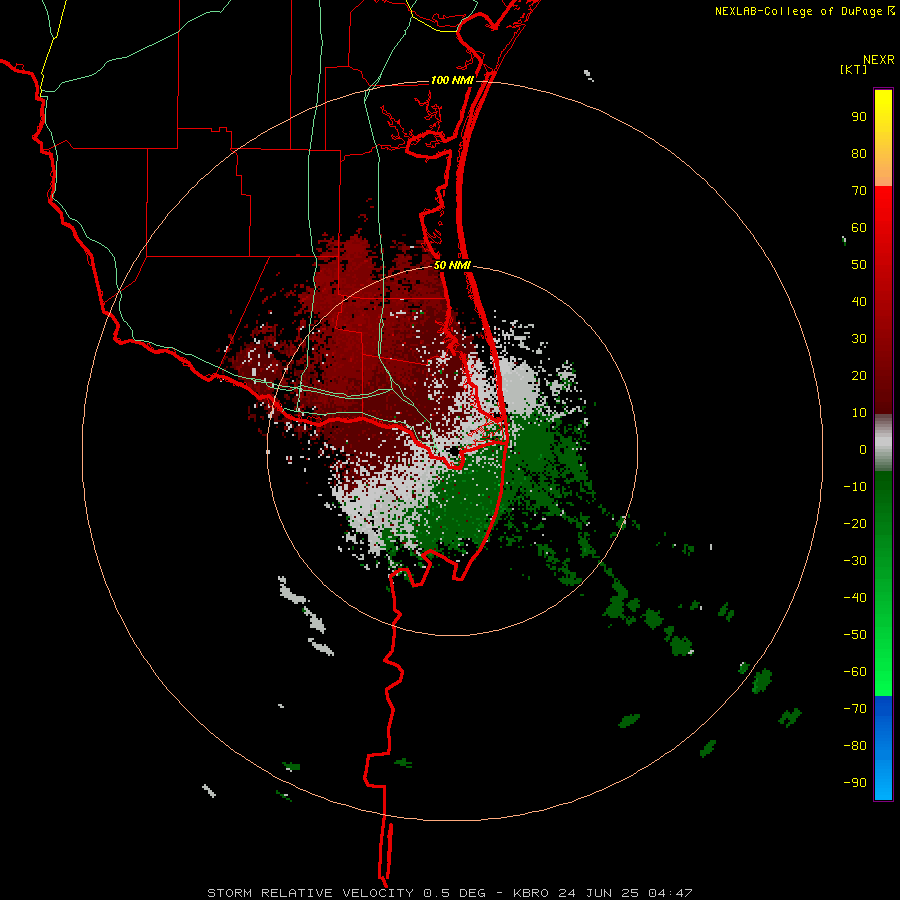Click the -90 knot label on the scale
Screen dimensions: 900x900
point(855,783)
